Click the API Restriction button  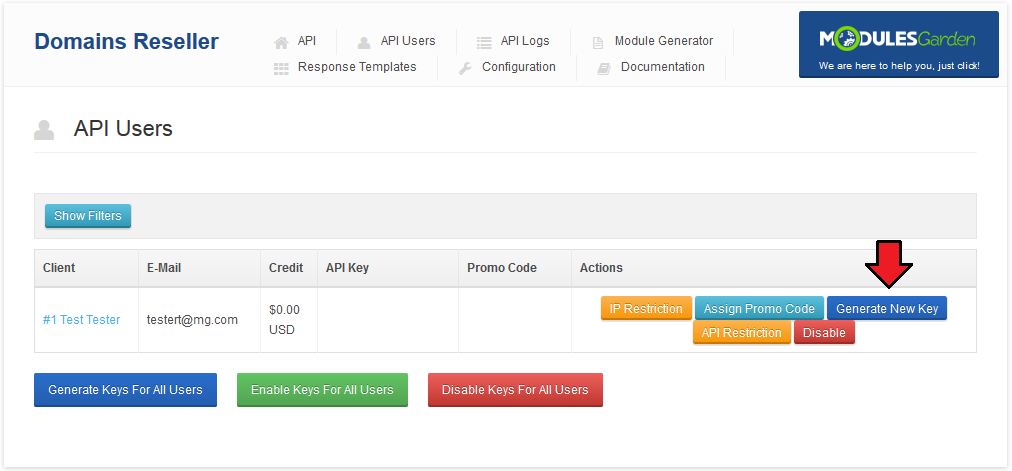tap(742, 333)
